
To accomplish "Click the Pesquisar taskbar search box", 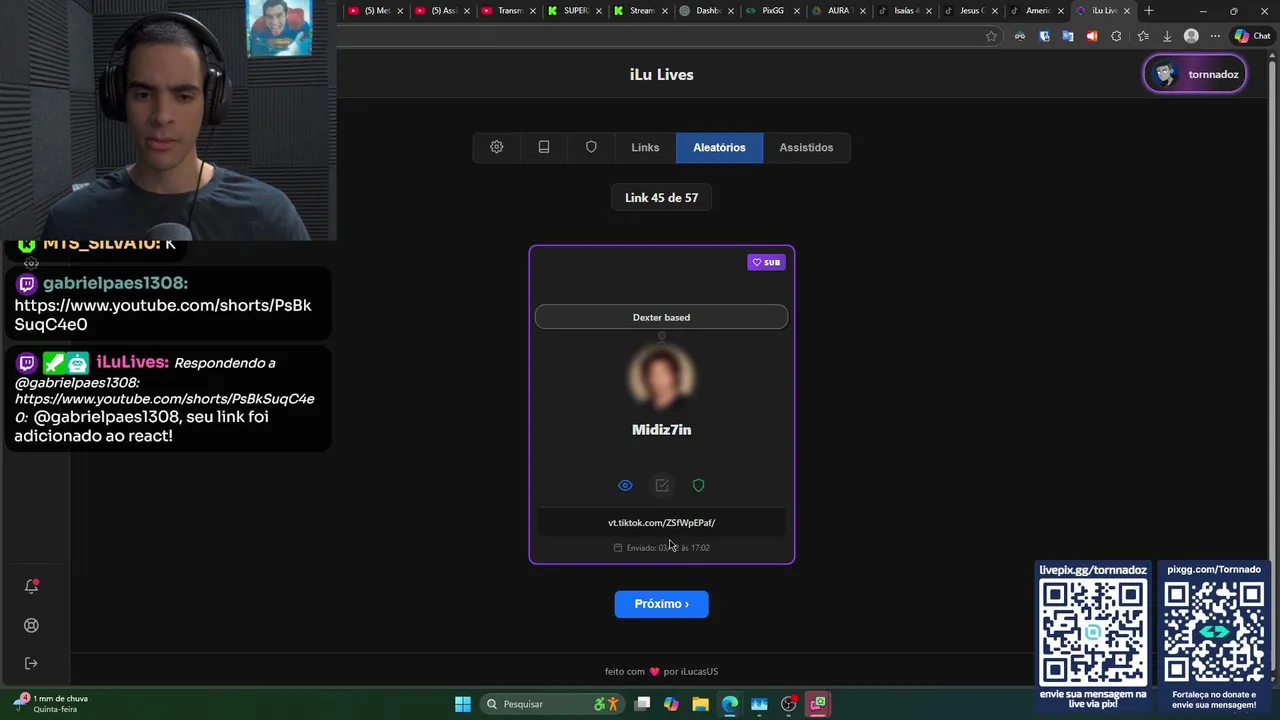I will point(553,704).
